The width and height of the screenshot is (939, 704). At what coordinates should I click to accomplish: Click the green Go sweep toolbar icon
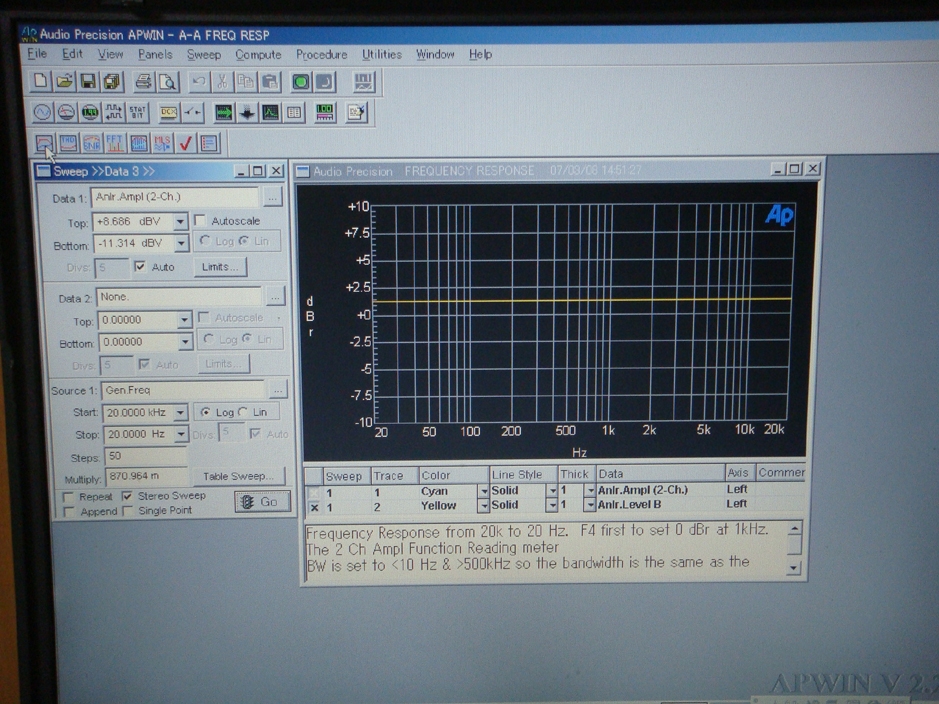pos(301,81)
